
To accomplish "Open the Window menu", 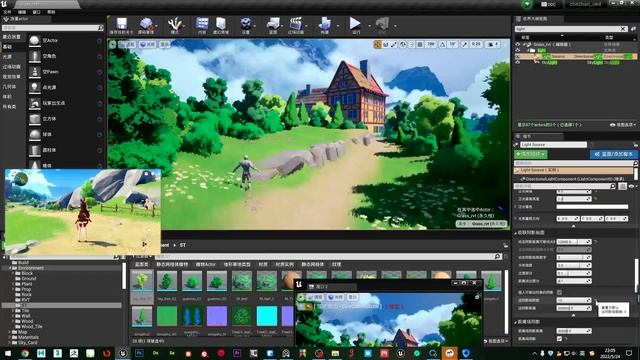I will click(36, 12).
